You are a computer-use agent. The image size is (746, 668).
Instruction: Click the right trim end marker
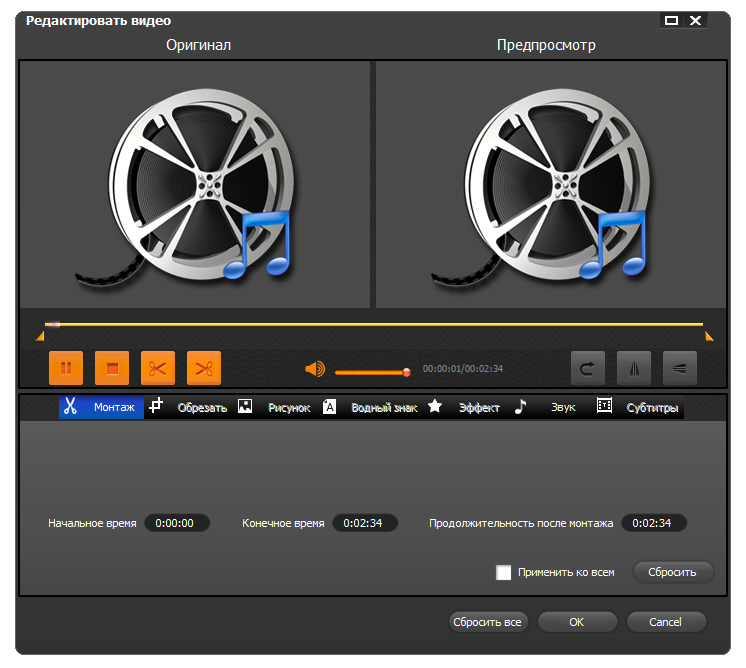(709, 336)
